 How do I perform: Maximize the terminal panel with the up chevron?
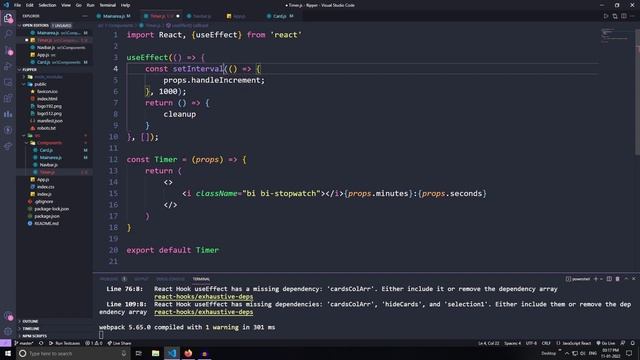(626, 279)
